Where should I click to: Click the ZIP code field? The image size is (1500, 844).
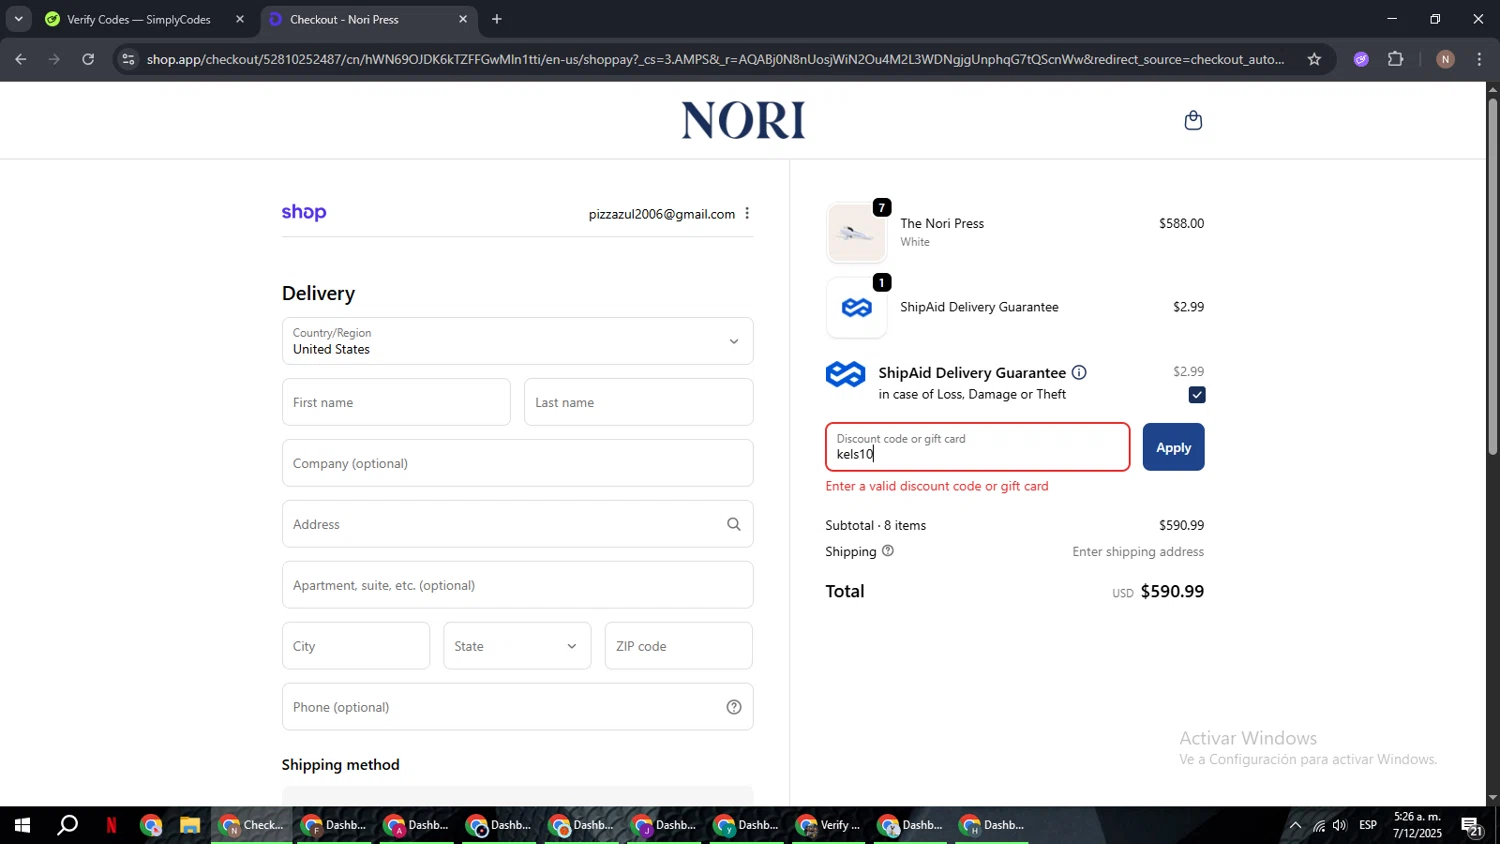[678, 646]
